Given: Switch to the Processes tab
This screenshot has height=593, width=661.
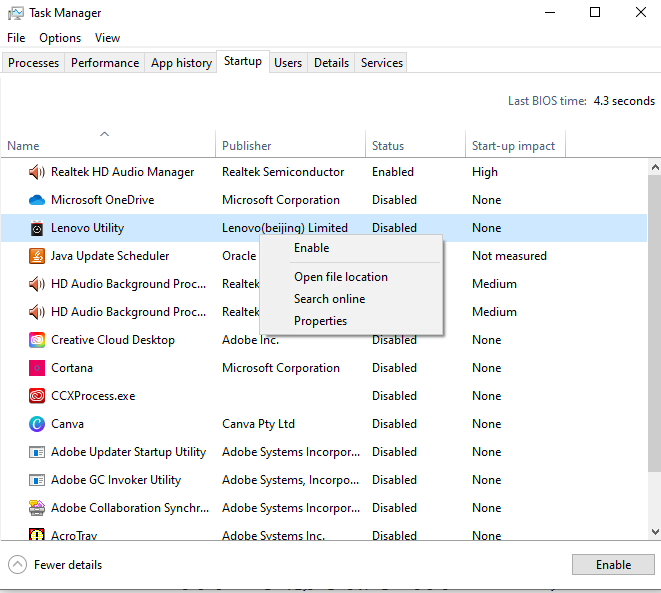Looking at the screenshot, I should [x=33, y=63].
